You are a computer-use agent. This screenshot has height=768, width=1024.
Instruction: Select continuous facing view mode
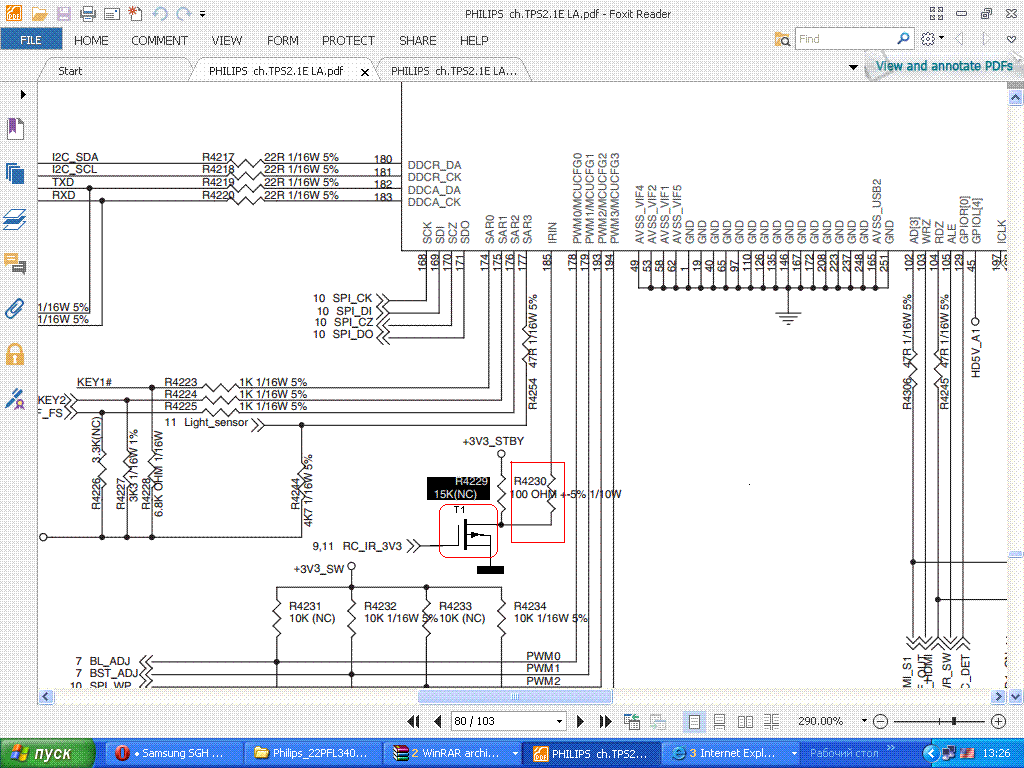pyautogui.click(x=771, y=722)
